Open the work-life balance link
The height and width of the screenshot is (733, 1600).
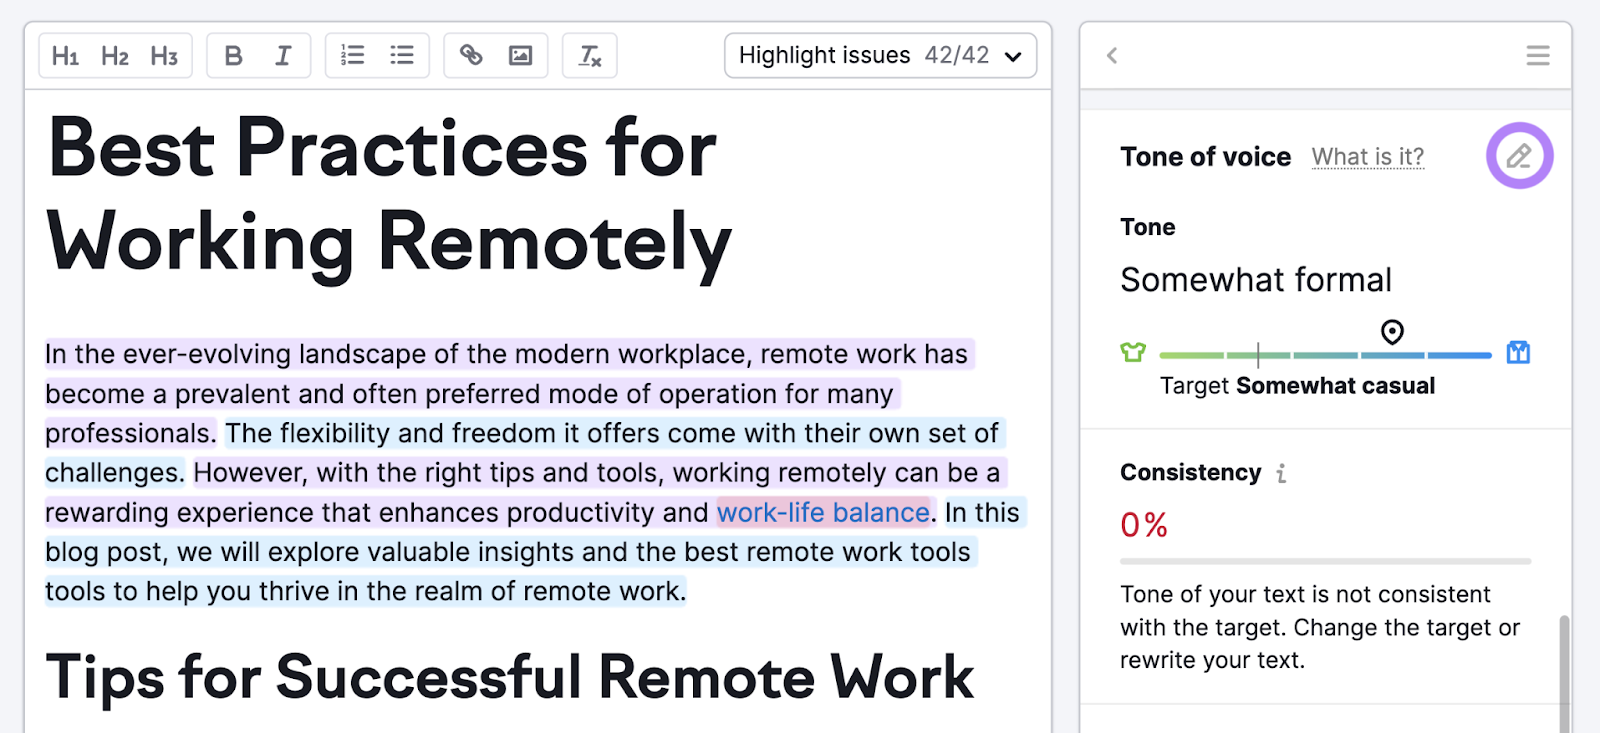823,513
